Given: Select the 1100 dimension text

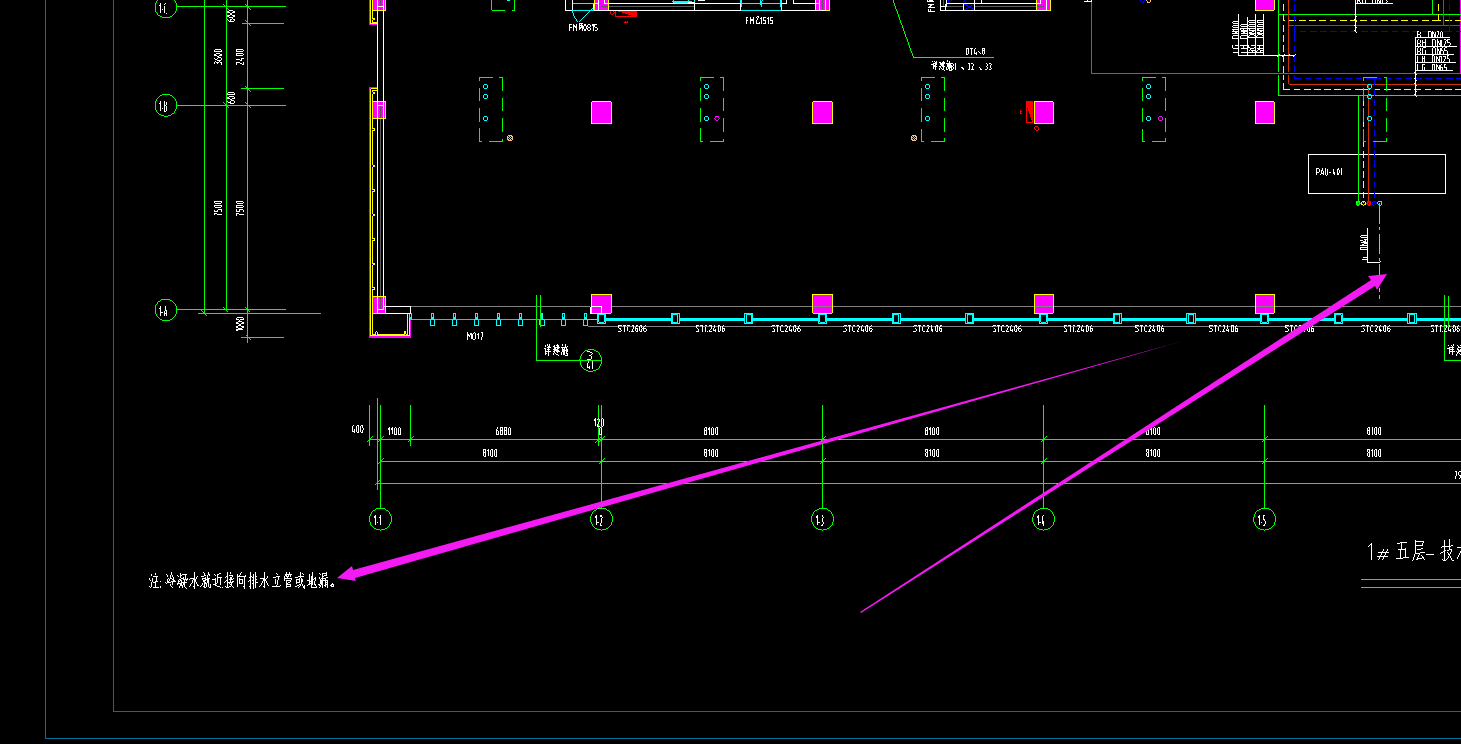Looking at the screenshot, I should [394, 431].
